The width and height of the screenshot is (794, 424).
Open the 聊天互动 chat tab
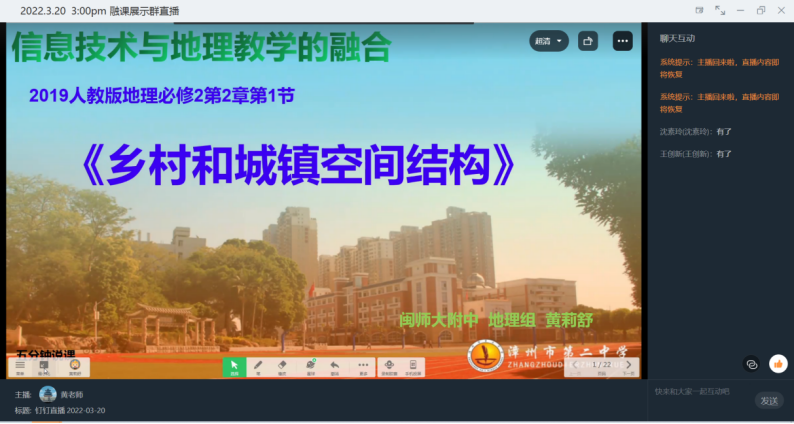[x=677, y=38]
